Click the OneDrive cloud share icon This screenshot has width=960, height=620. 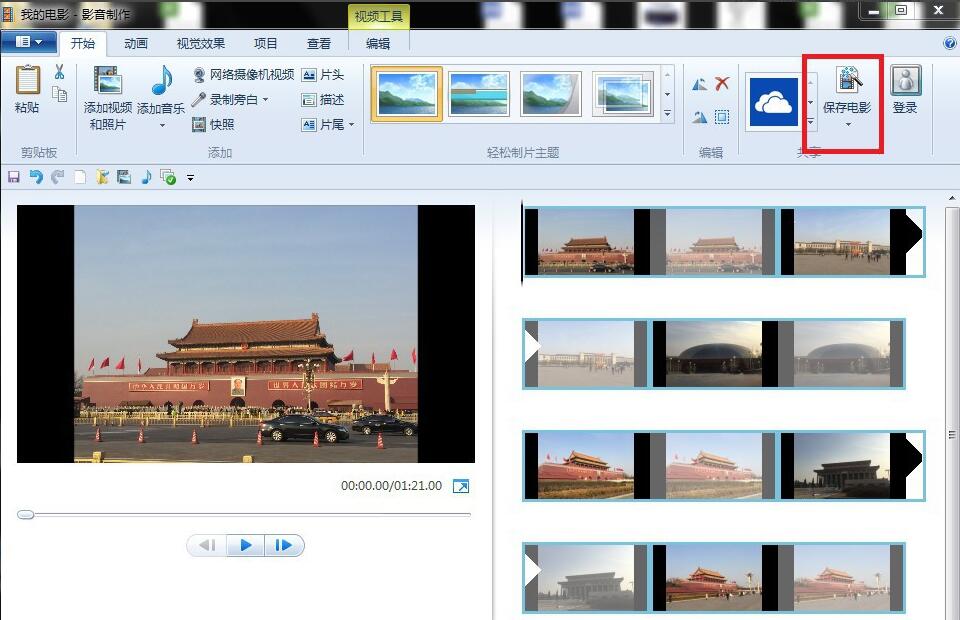774,102
